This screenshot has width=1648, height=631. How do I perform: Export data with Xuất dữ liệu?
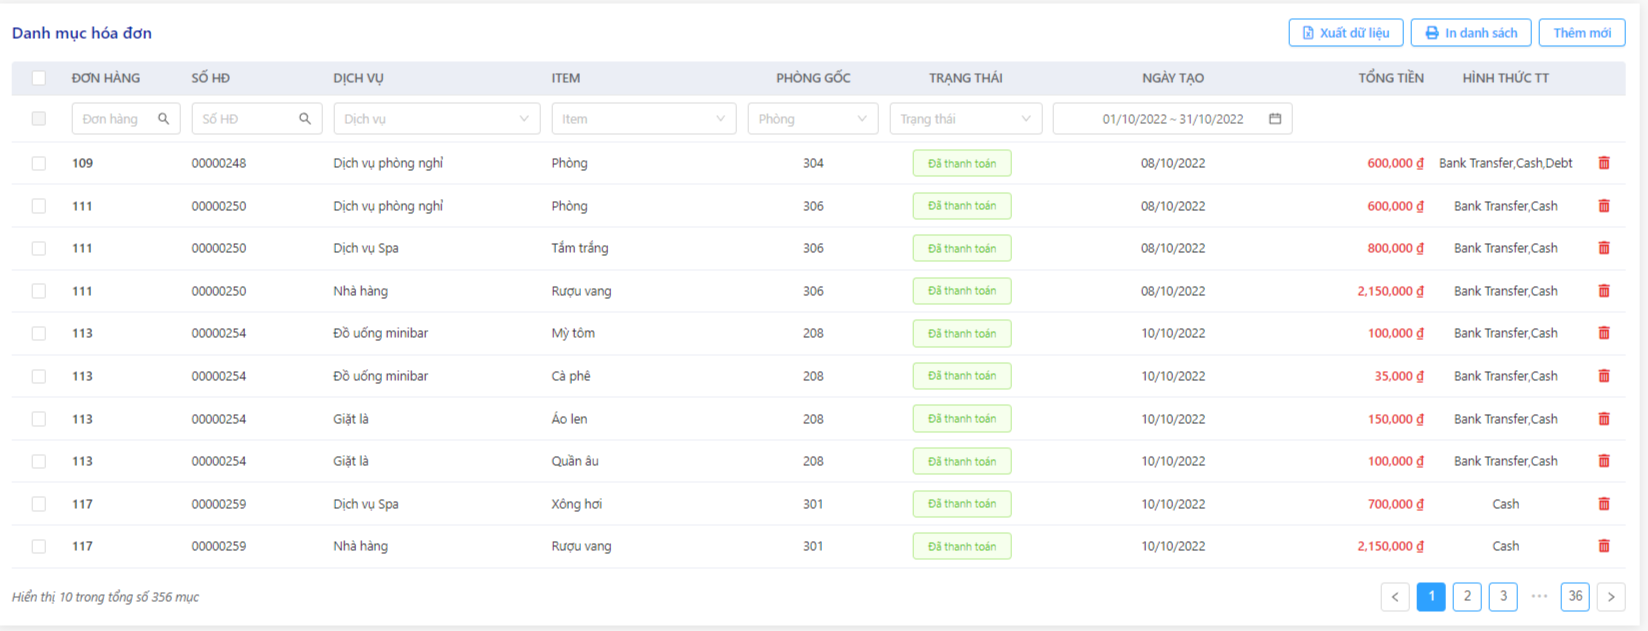pos(1346,33)
